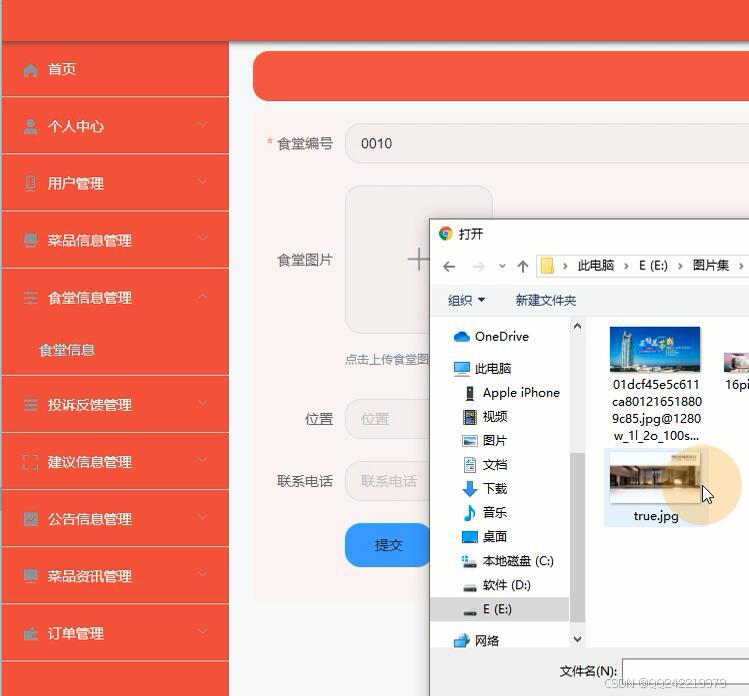Open the 图片 folder in the navigation pane
The height and width of the screenshot is (696, 749).
(484, 440)
